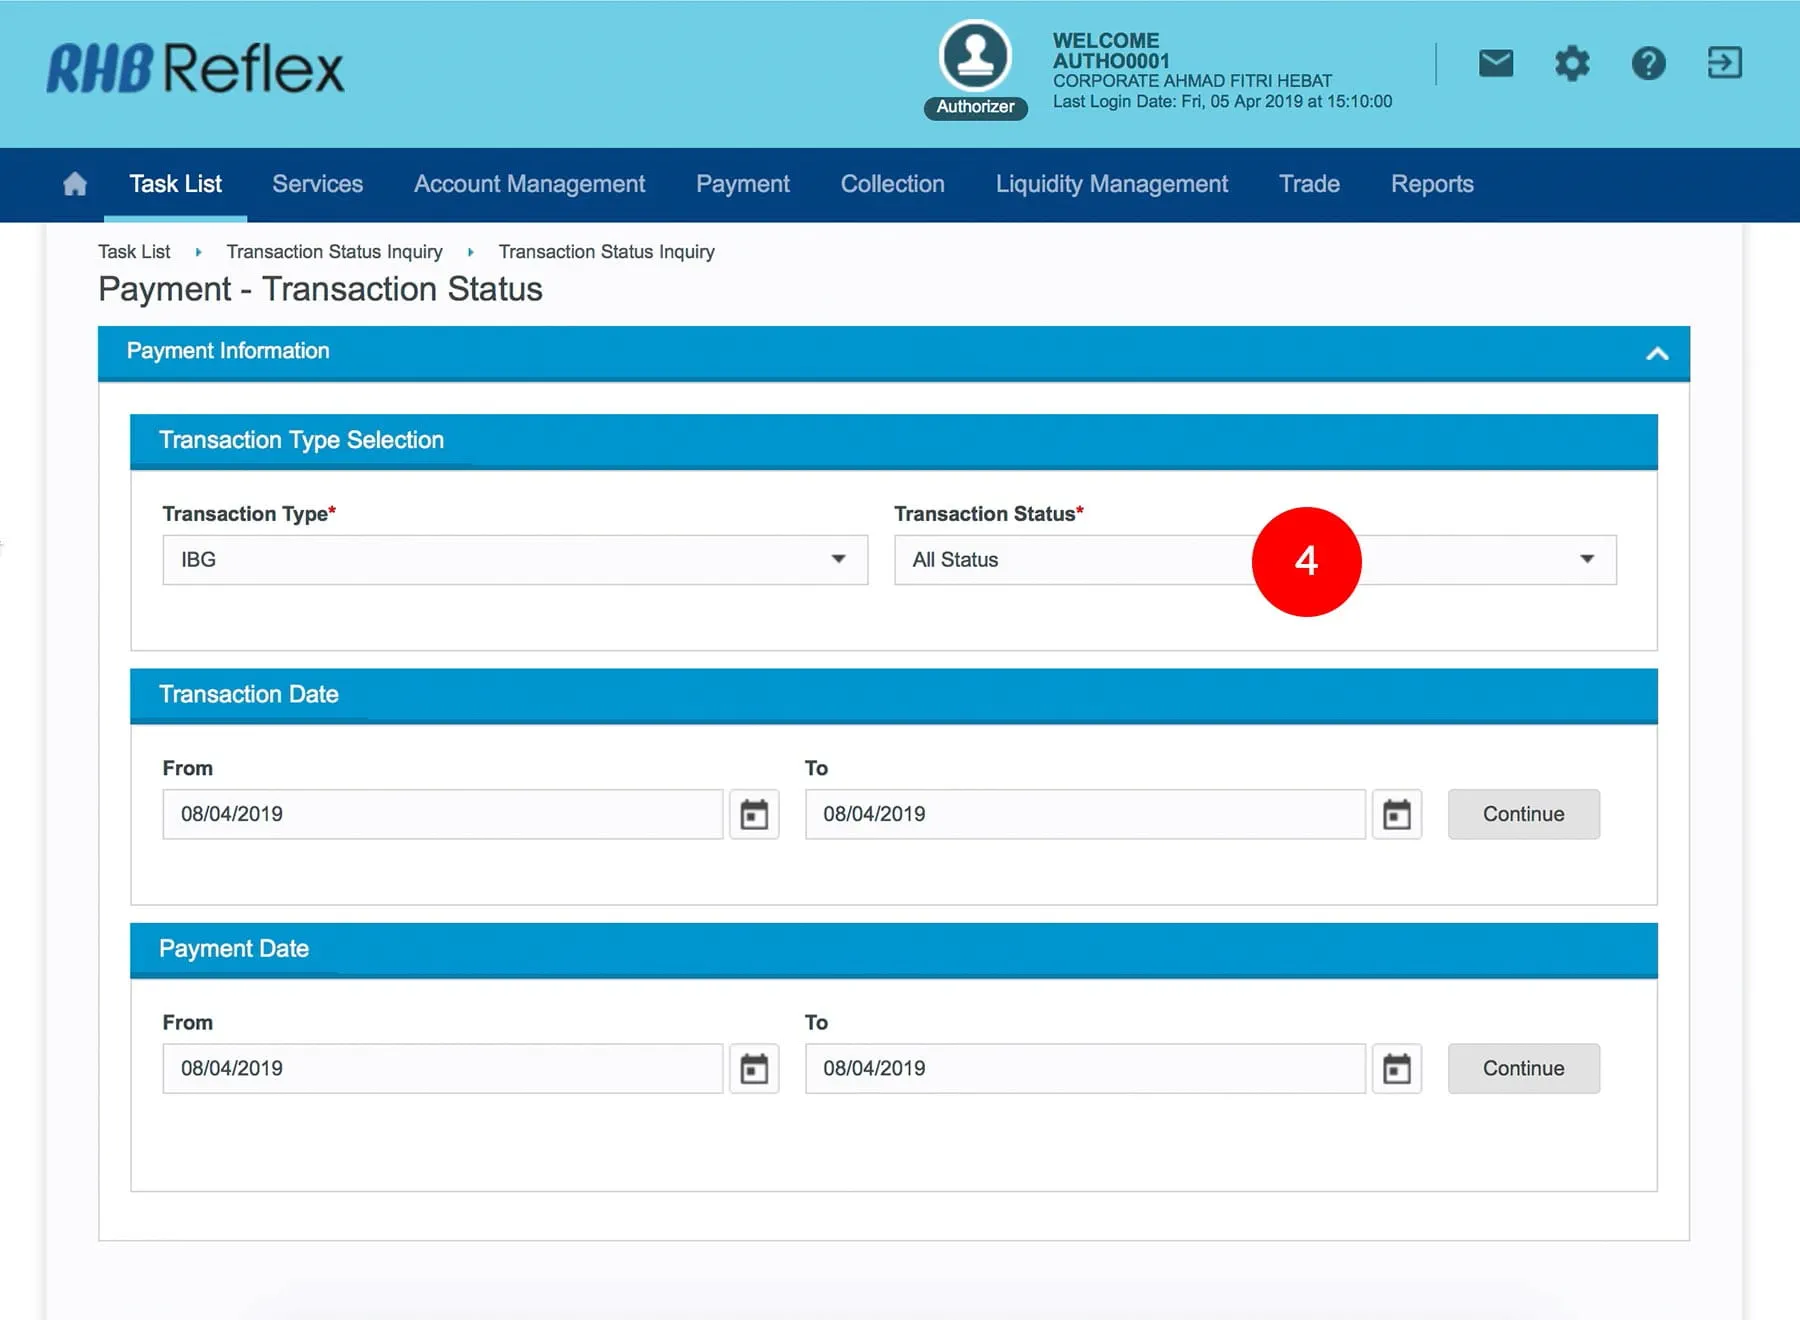Open the Payment menu

click(742, 184)
